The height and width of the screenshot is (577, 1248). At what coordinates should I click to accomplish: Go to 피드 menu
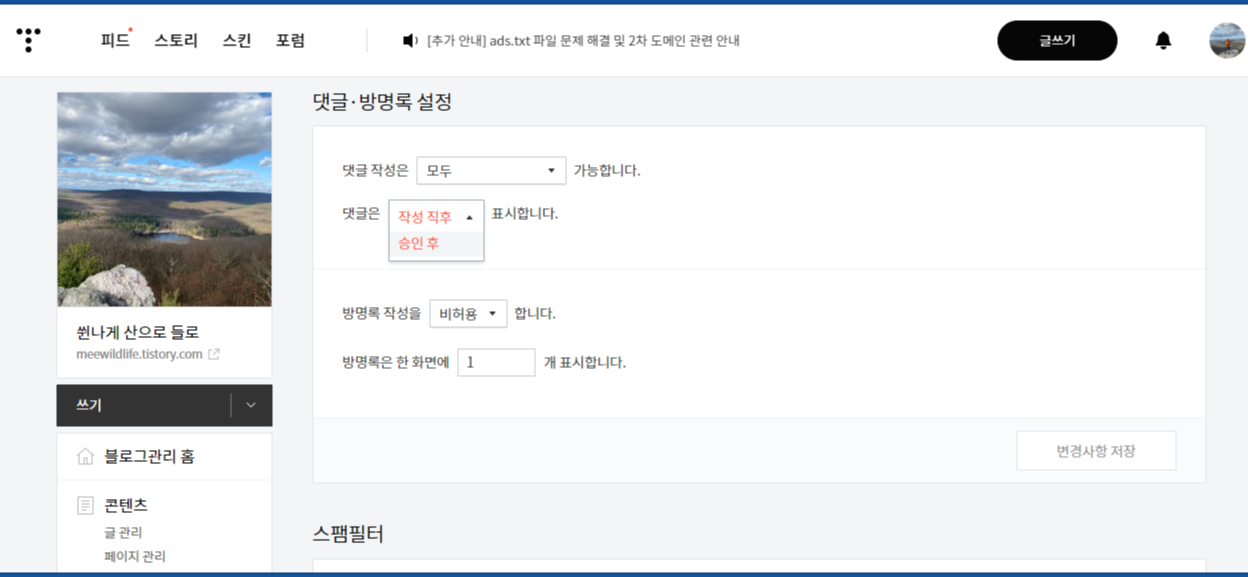(x=115, y=41)
